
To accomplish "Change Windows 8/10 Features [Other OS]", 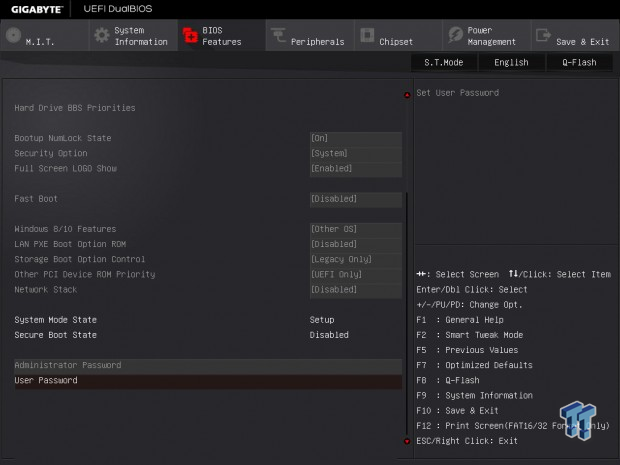I will pyautogui.click(x=356, y=229).
